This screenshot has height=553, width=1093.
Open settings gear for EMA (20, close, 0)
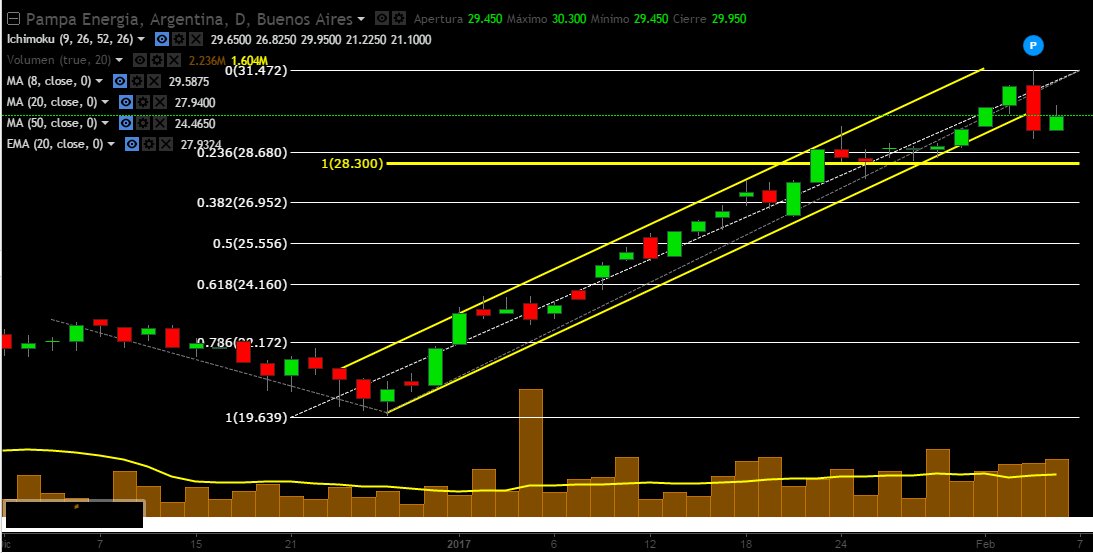148,144
